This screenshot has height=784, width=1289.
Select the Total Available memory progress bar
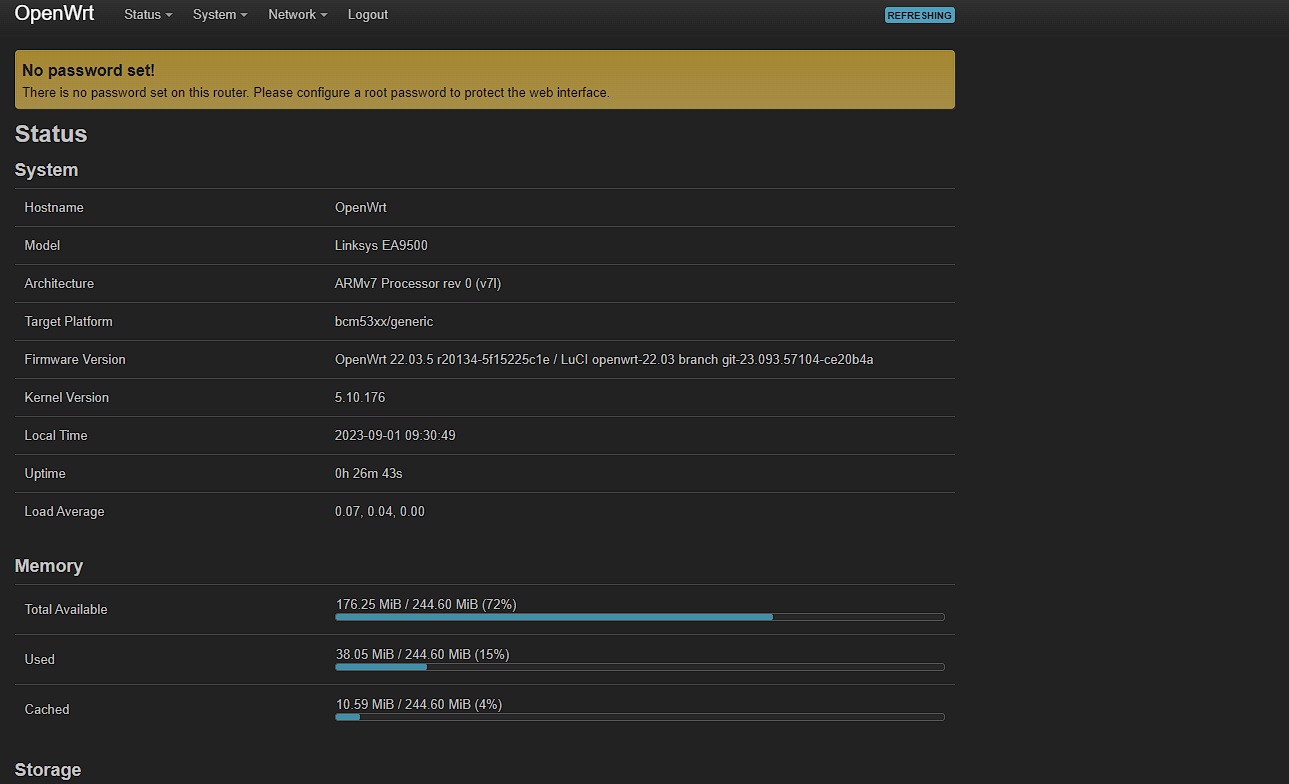[x=640, y=617]
